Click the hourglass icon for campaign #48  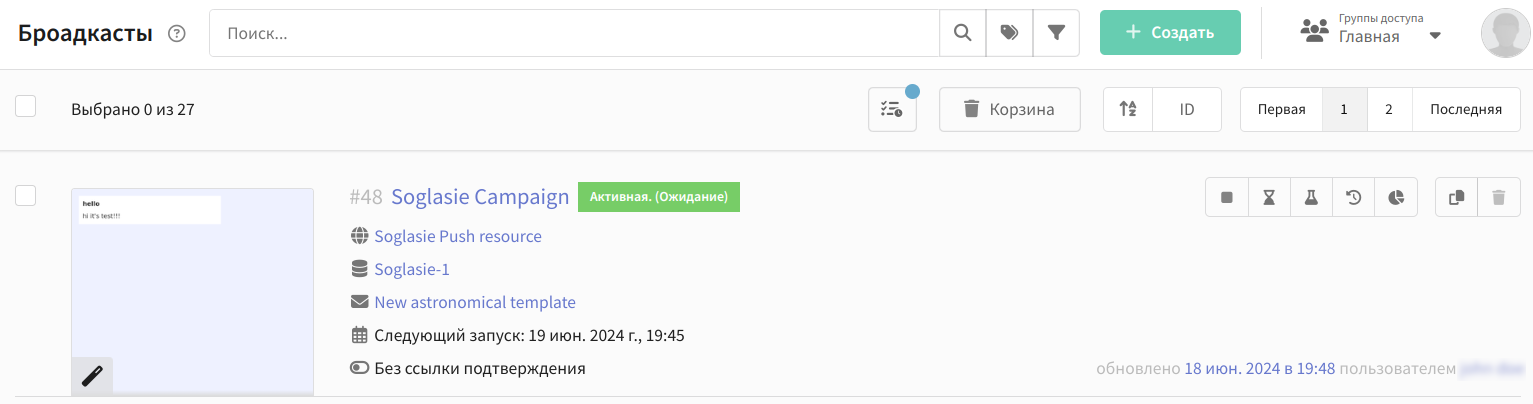click(1269, 198)
